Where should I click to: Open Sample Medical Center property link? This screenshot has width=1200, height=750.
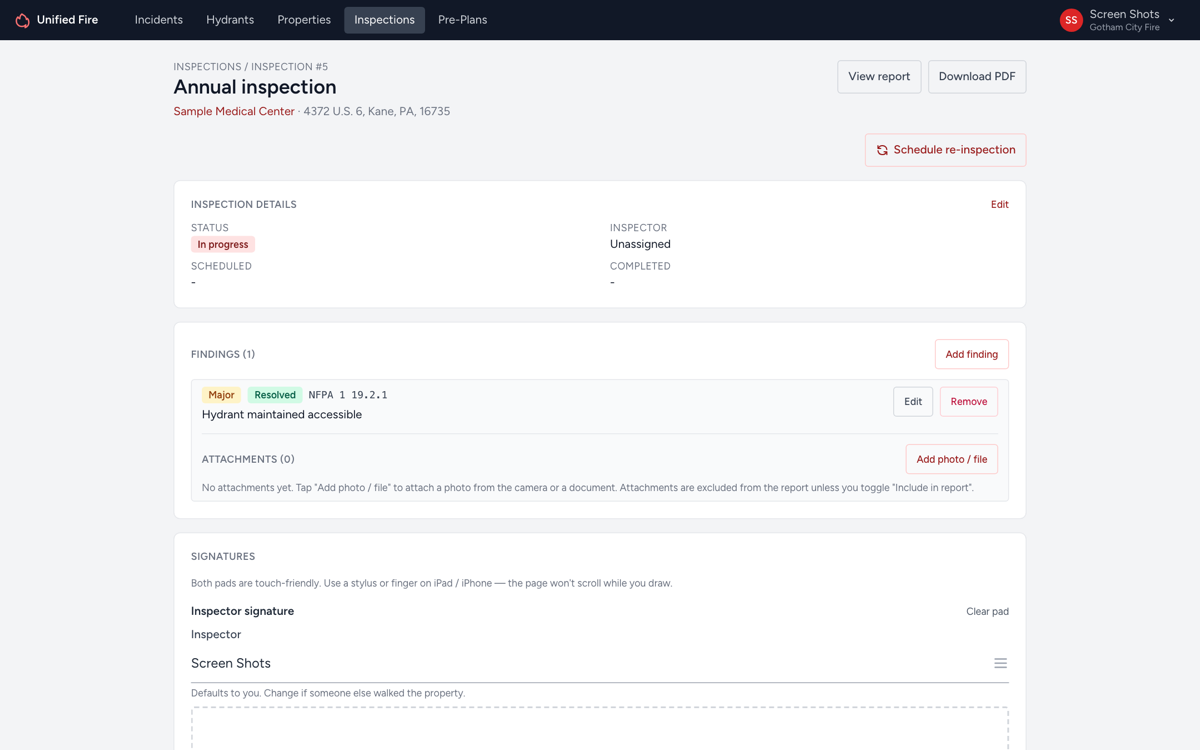234,111
